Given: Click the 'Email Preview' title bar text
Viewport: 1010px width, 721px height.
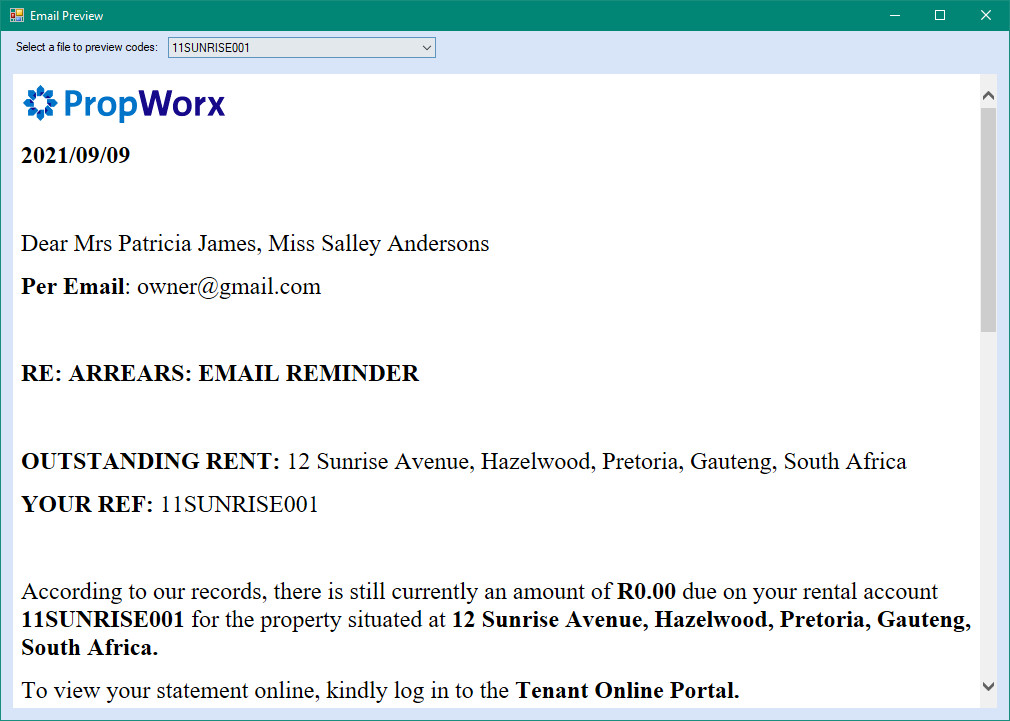Looking at the screenshot, I should 66,16.
